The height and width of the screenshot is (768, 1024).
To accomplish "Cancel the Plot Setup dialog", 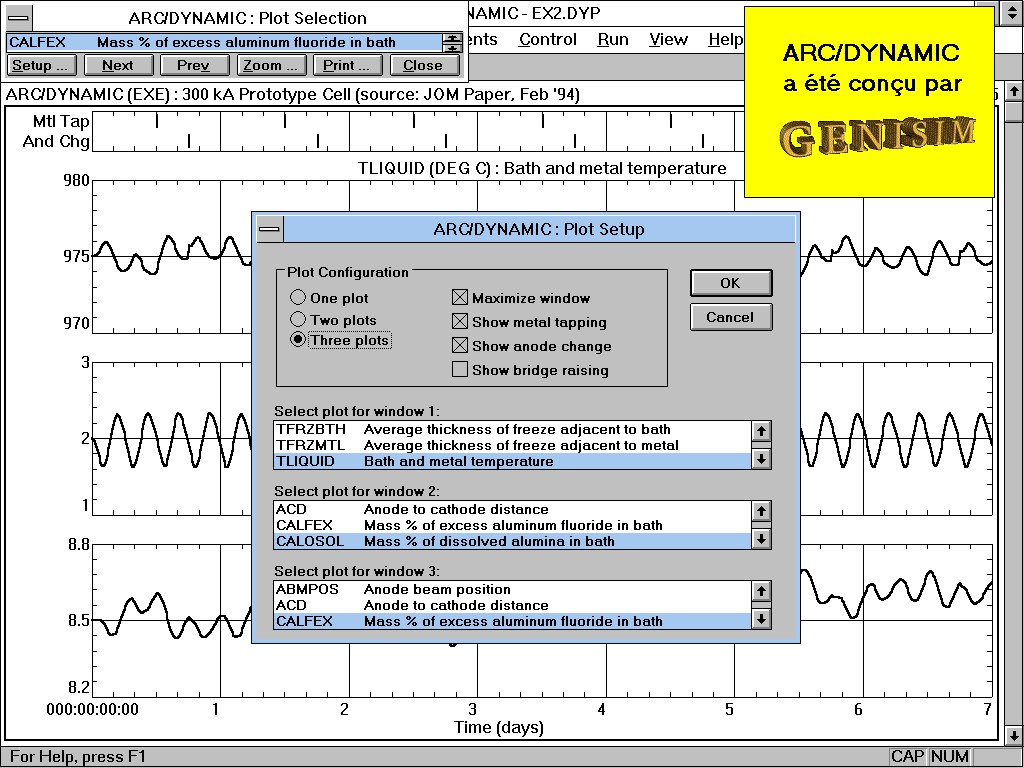I will pyautogui.click(x=731, y=317).
